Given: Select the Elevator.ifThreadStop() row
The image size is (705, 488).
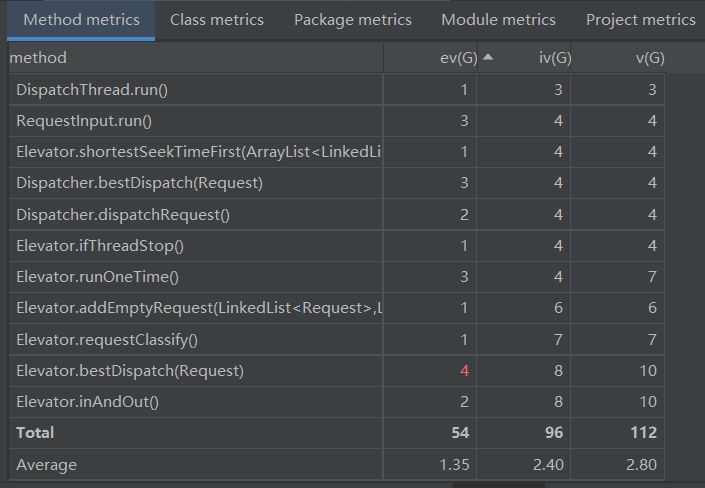Looking at the screenshot, I should (x=101, y=246).
